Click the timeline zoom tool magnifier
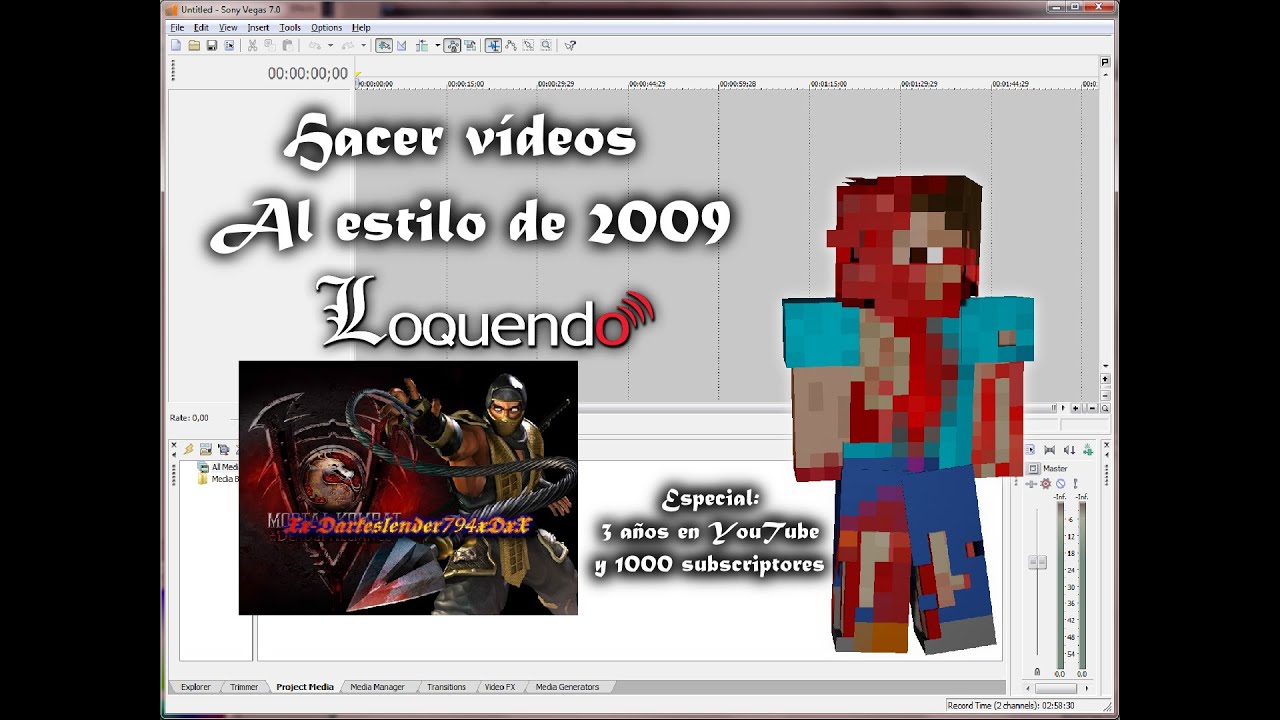1280x720 pixels. point(1105,408)
